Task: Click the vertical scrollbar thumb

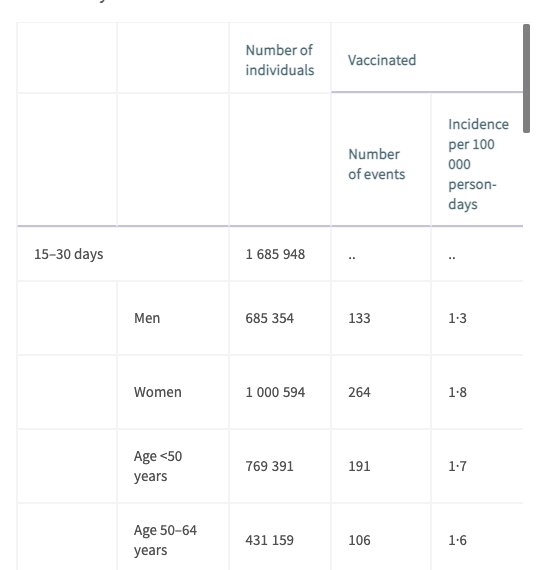Action: (x=526, y=79)
